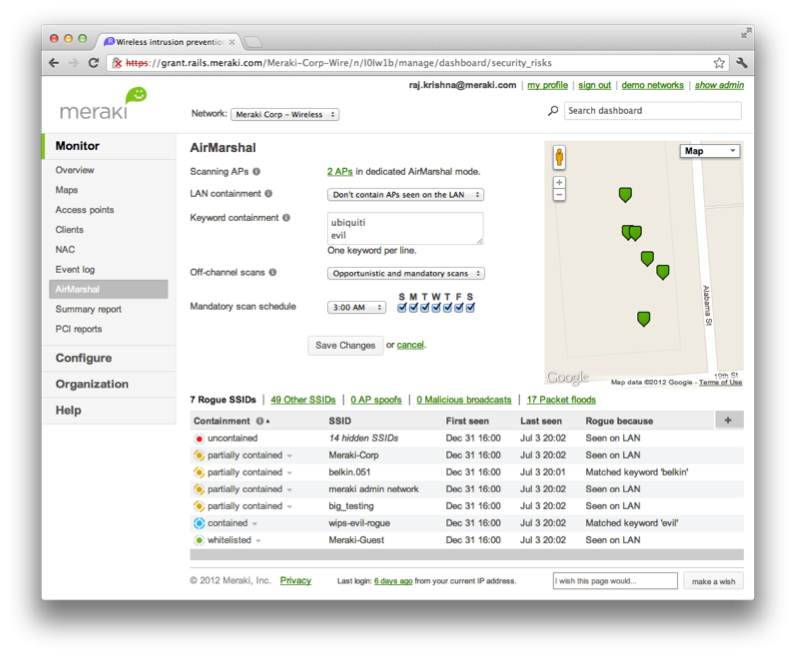Open the 0 Malicious broadcasts tab

pyautogui.click(x=464, y=400)
